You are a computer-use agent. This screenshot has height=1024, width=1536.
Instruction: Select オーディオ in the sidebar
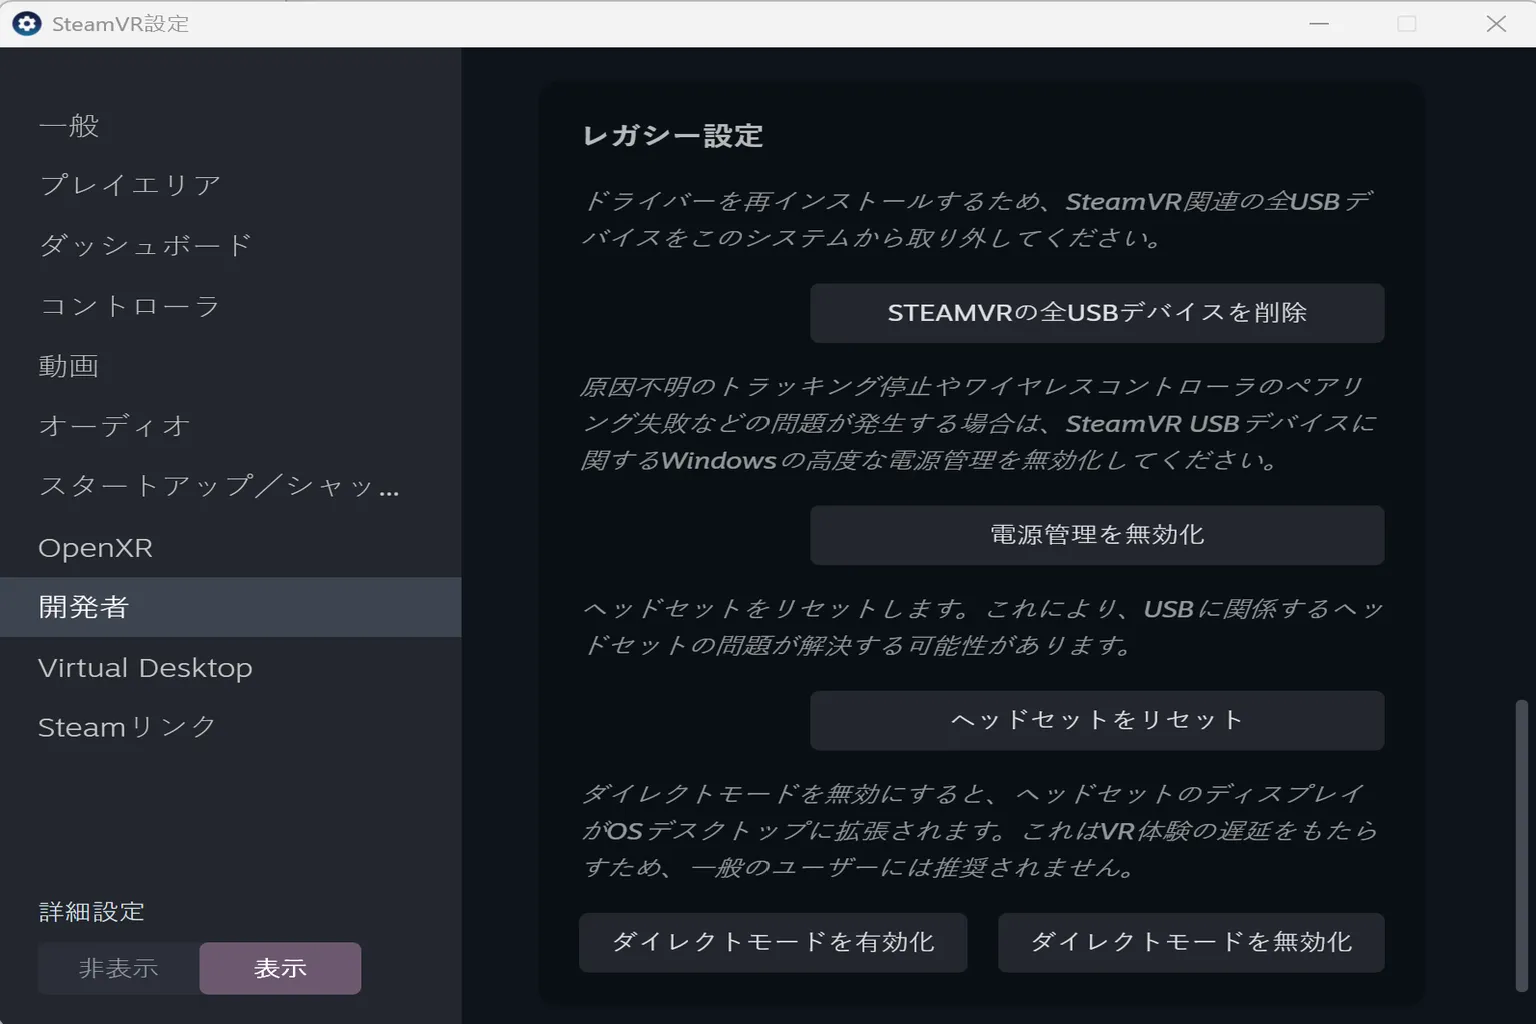pos(113,426)
